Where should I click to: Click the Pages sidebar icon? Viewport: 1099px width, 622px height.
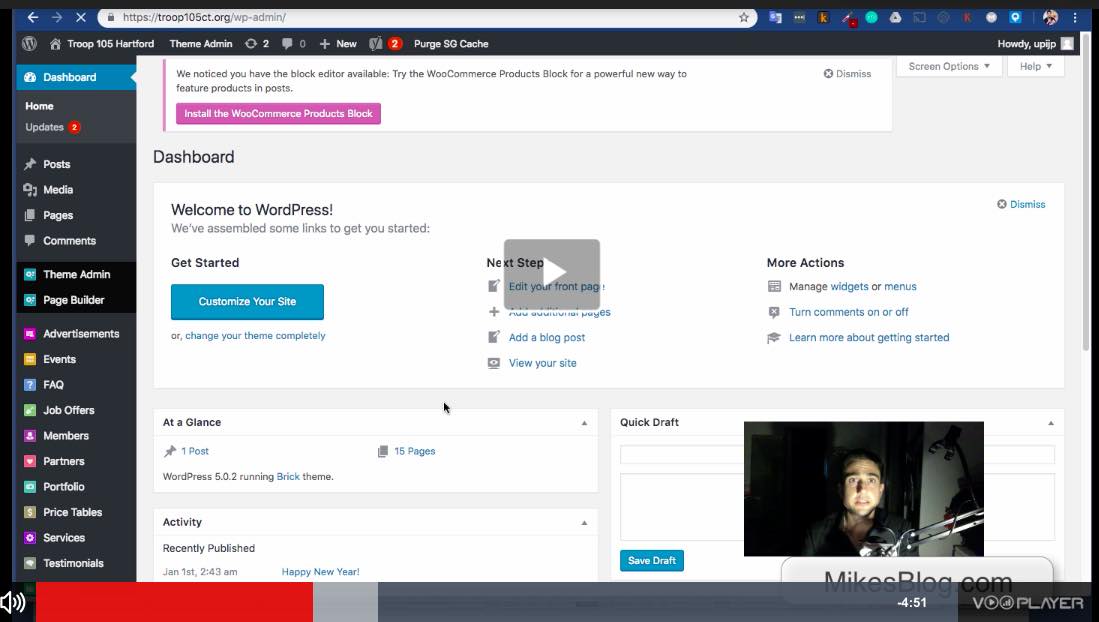click(x=29, y=215)
